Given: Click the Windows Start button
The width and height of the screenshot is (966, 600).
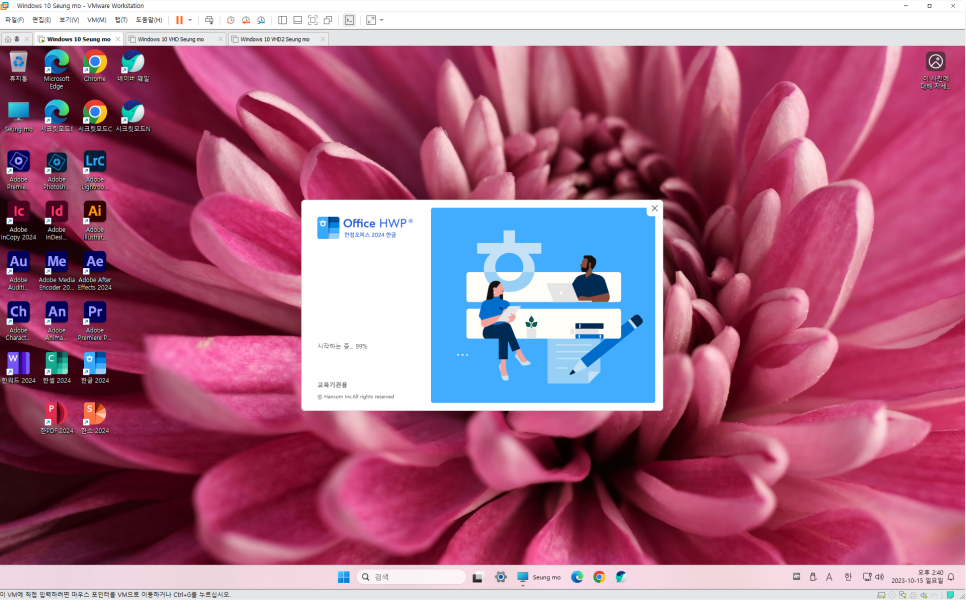Looking at the screenshot, I should (x=343, y=577).
